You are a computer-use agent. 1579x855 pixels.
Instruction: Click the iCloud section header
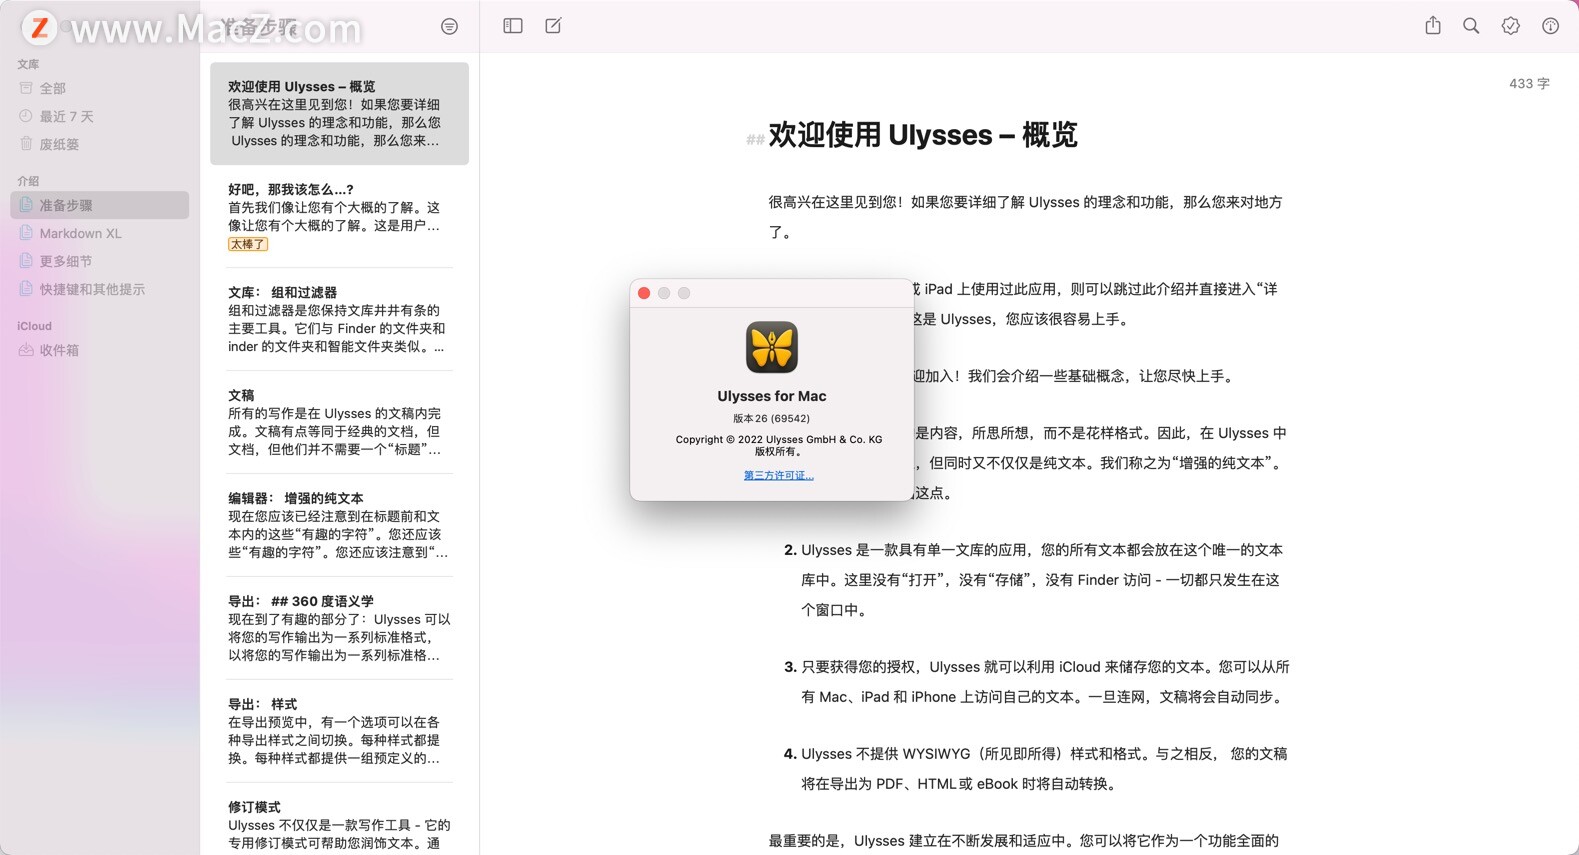click(34, 326)
